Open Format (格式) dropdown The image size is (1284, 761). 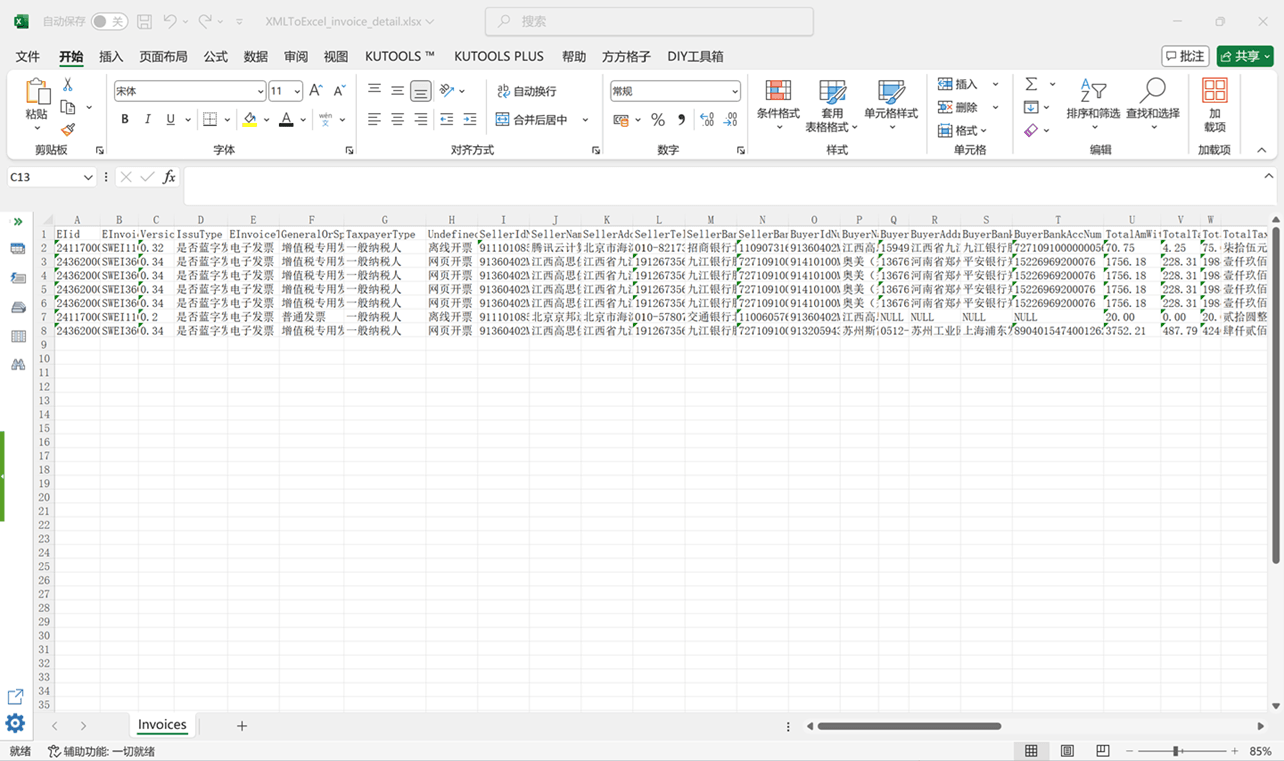[x=963, y=131]
